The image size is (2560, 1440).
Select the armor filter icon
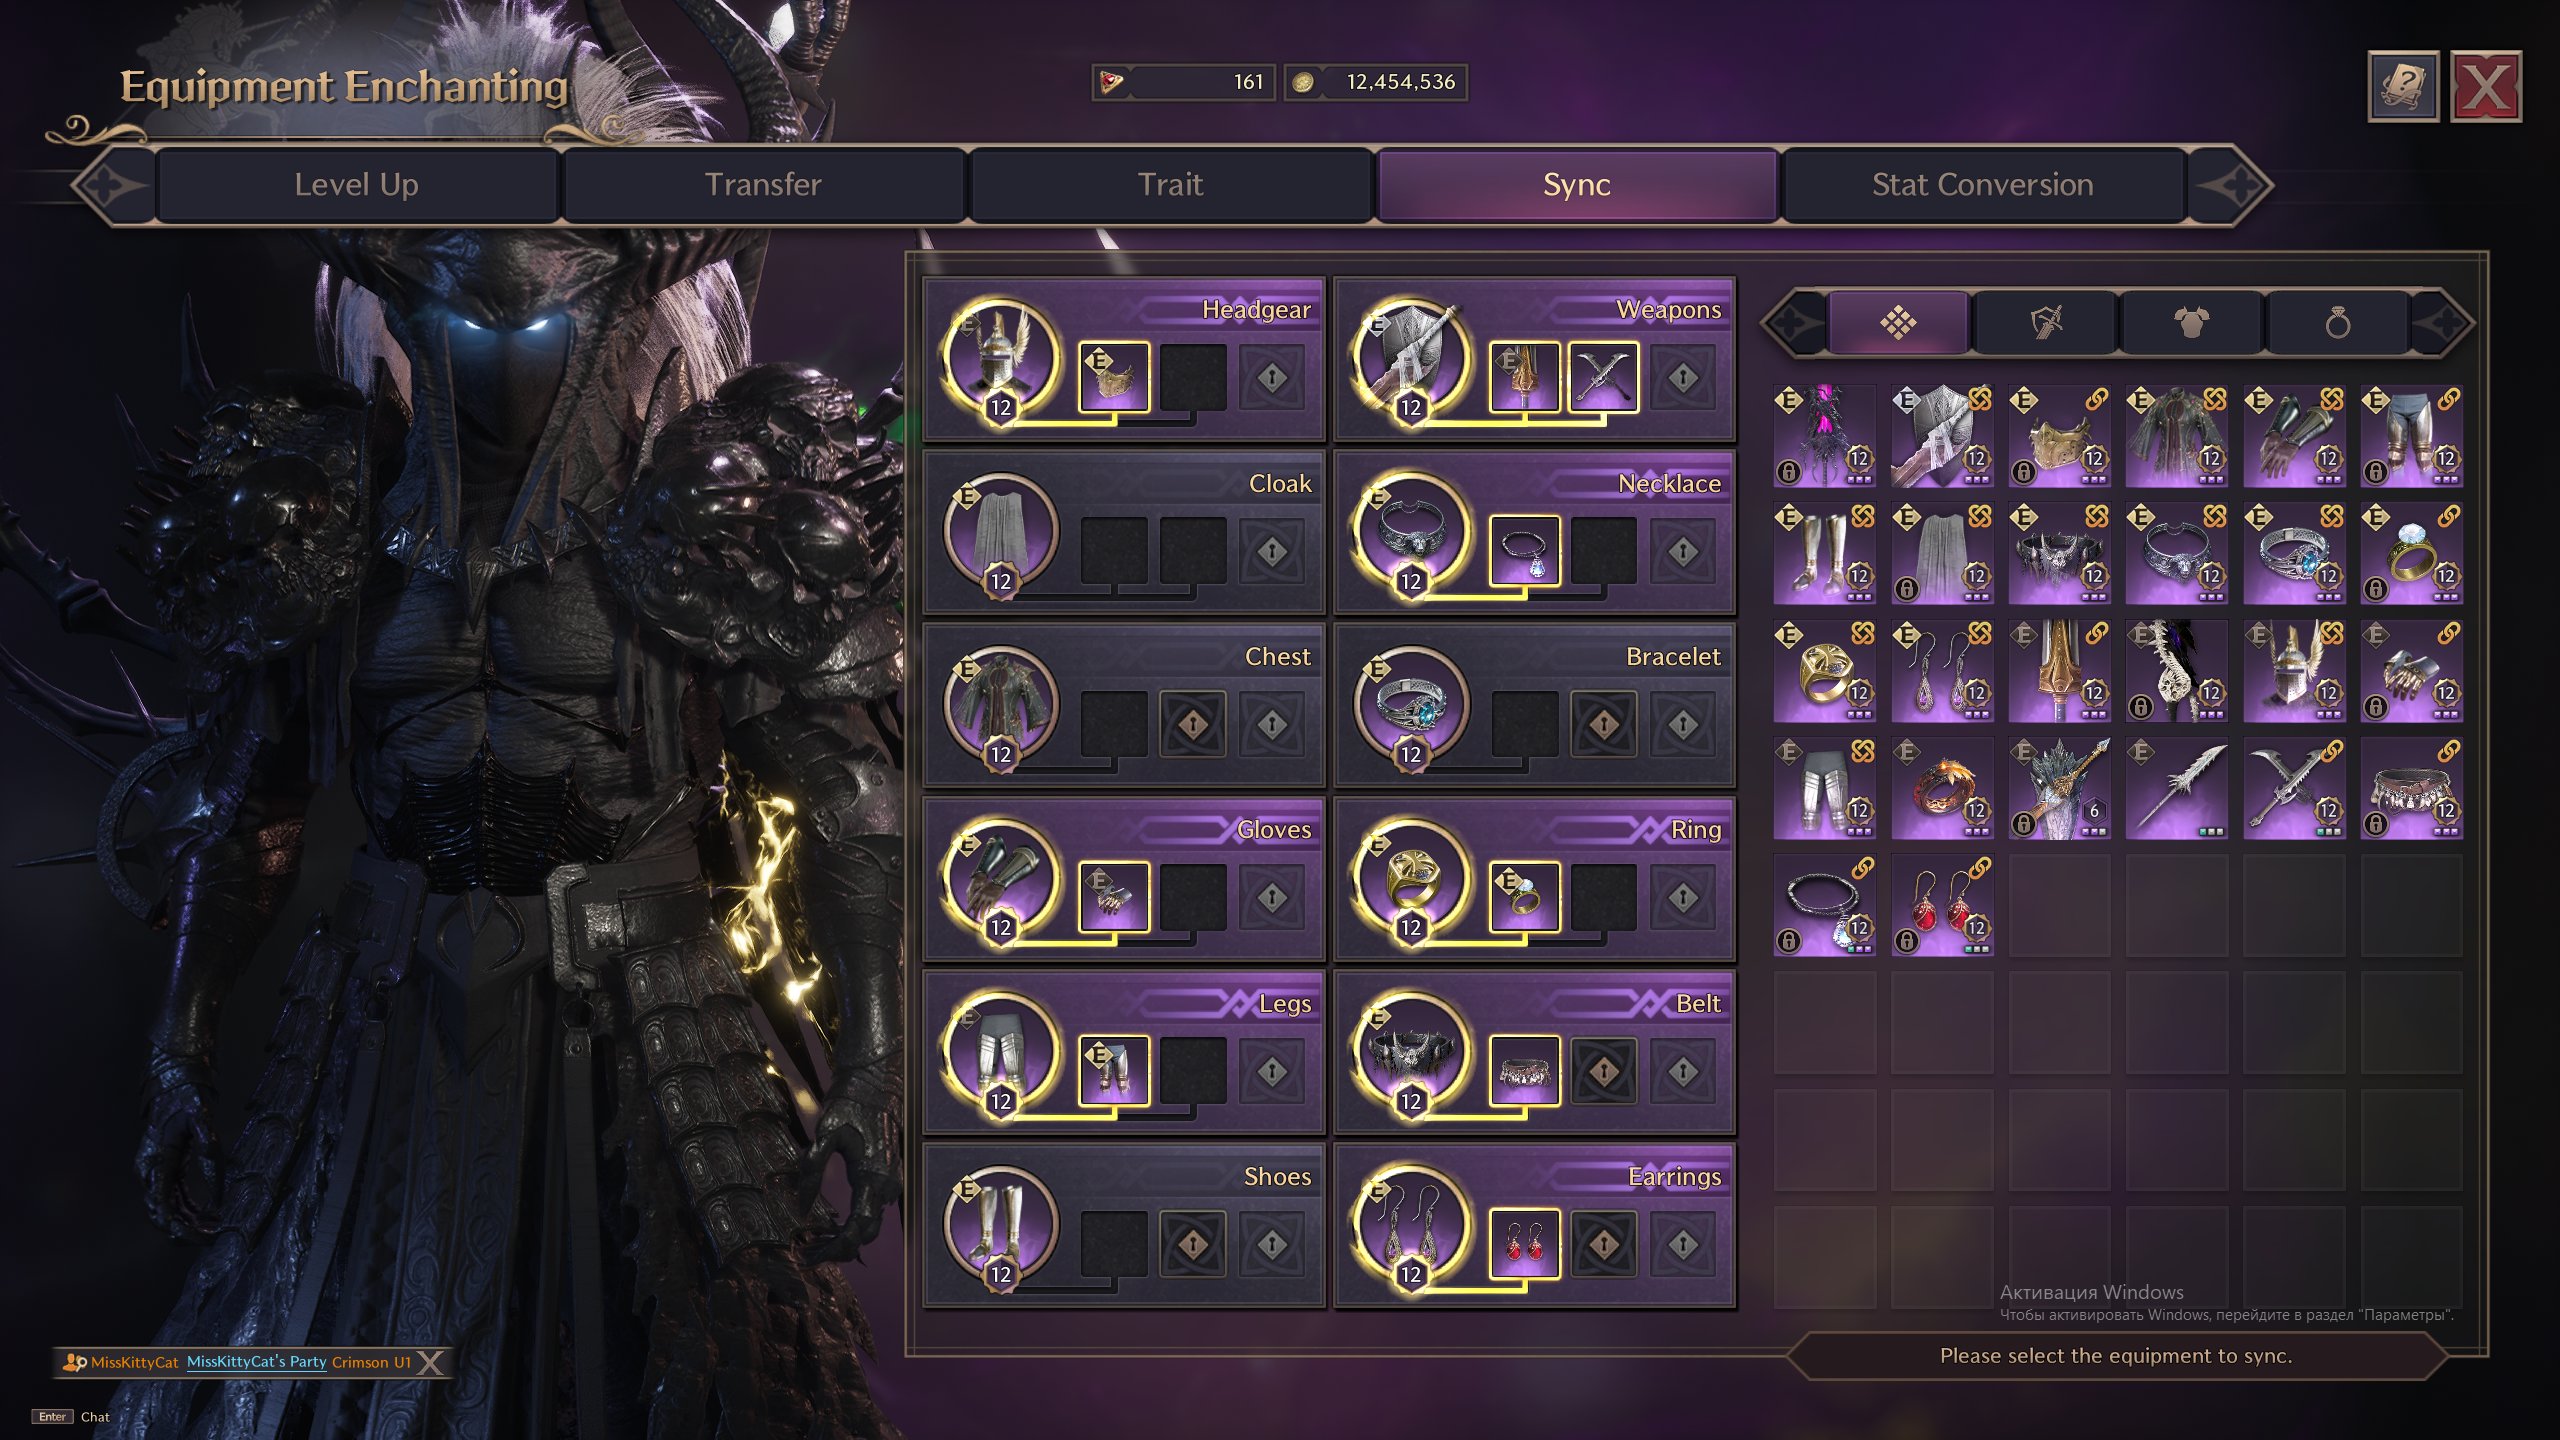click(2191, 323)
